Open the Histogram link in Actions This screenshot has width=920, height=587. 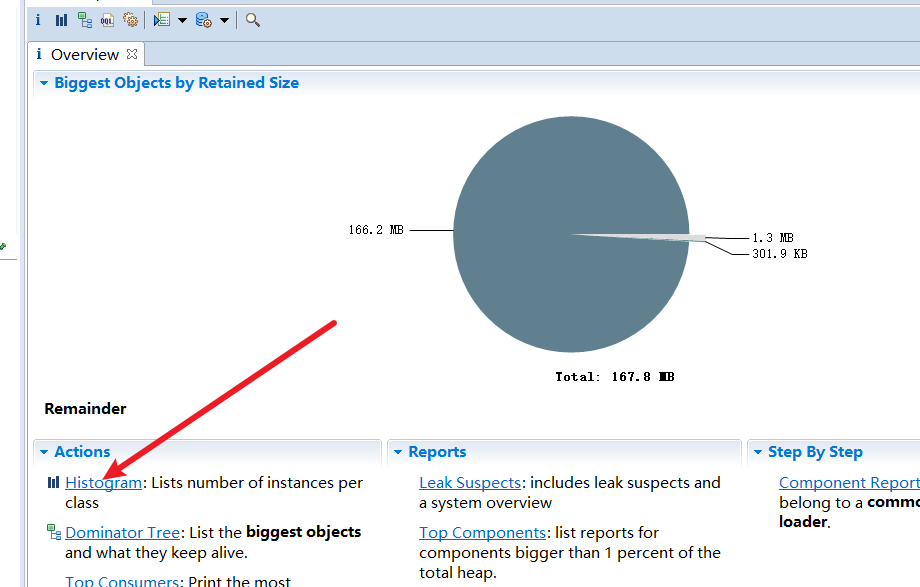coord(103,483)
